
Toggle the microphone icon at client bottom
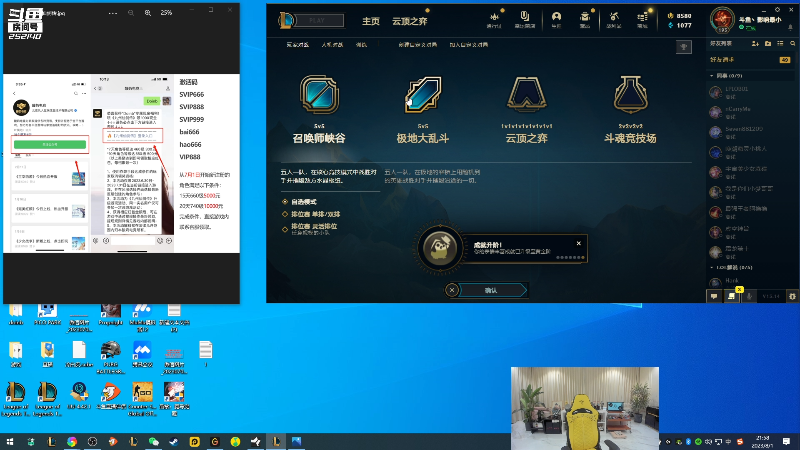point(749,296)
